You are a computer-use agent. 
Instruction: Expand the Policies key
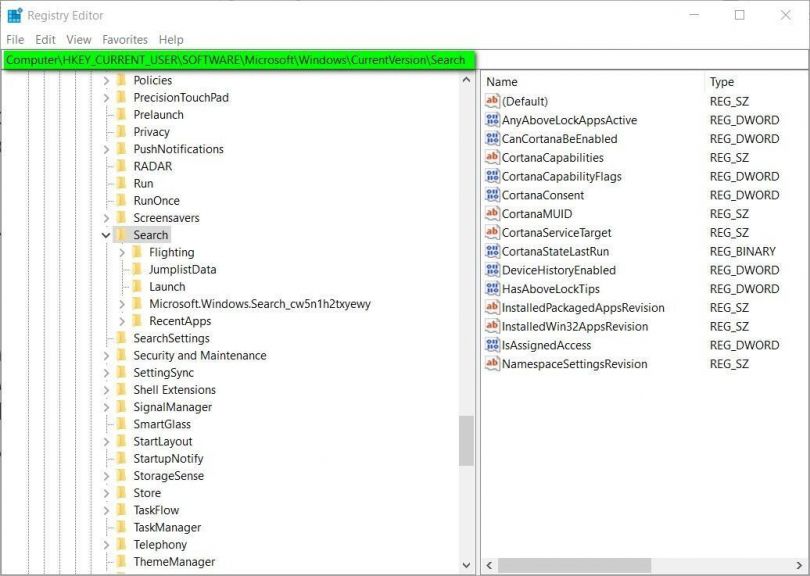pyautogui.click(x=106, y=80)
